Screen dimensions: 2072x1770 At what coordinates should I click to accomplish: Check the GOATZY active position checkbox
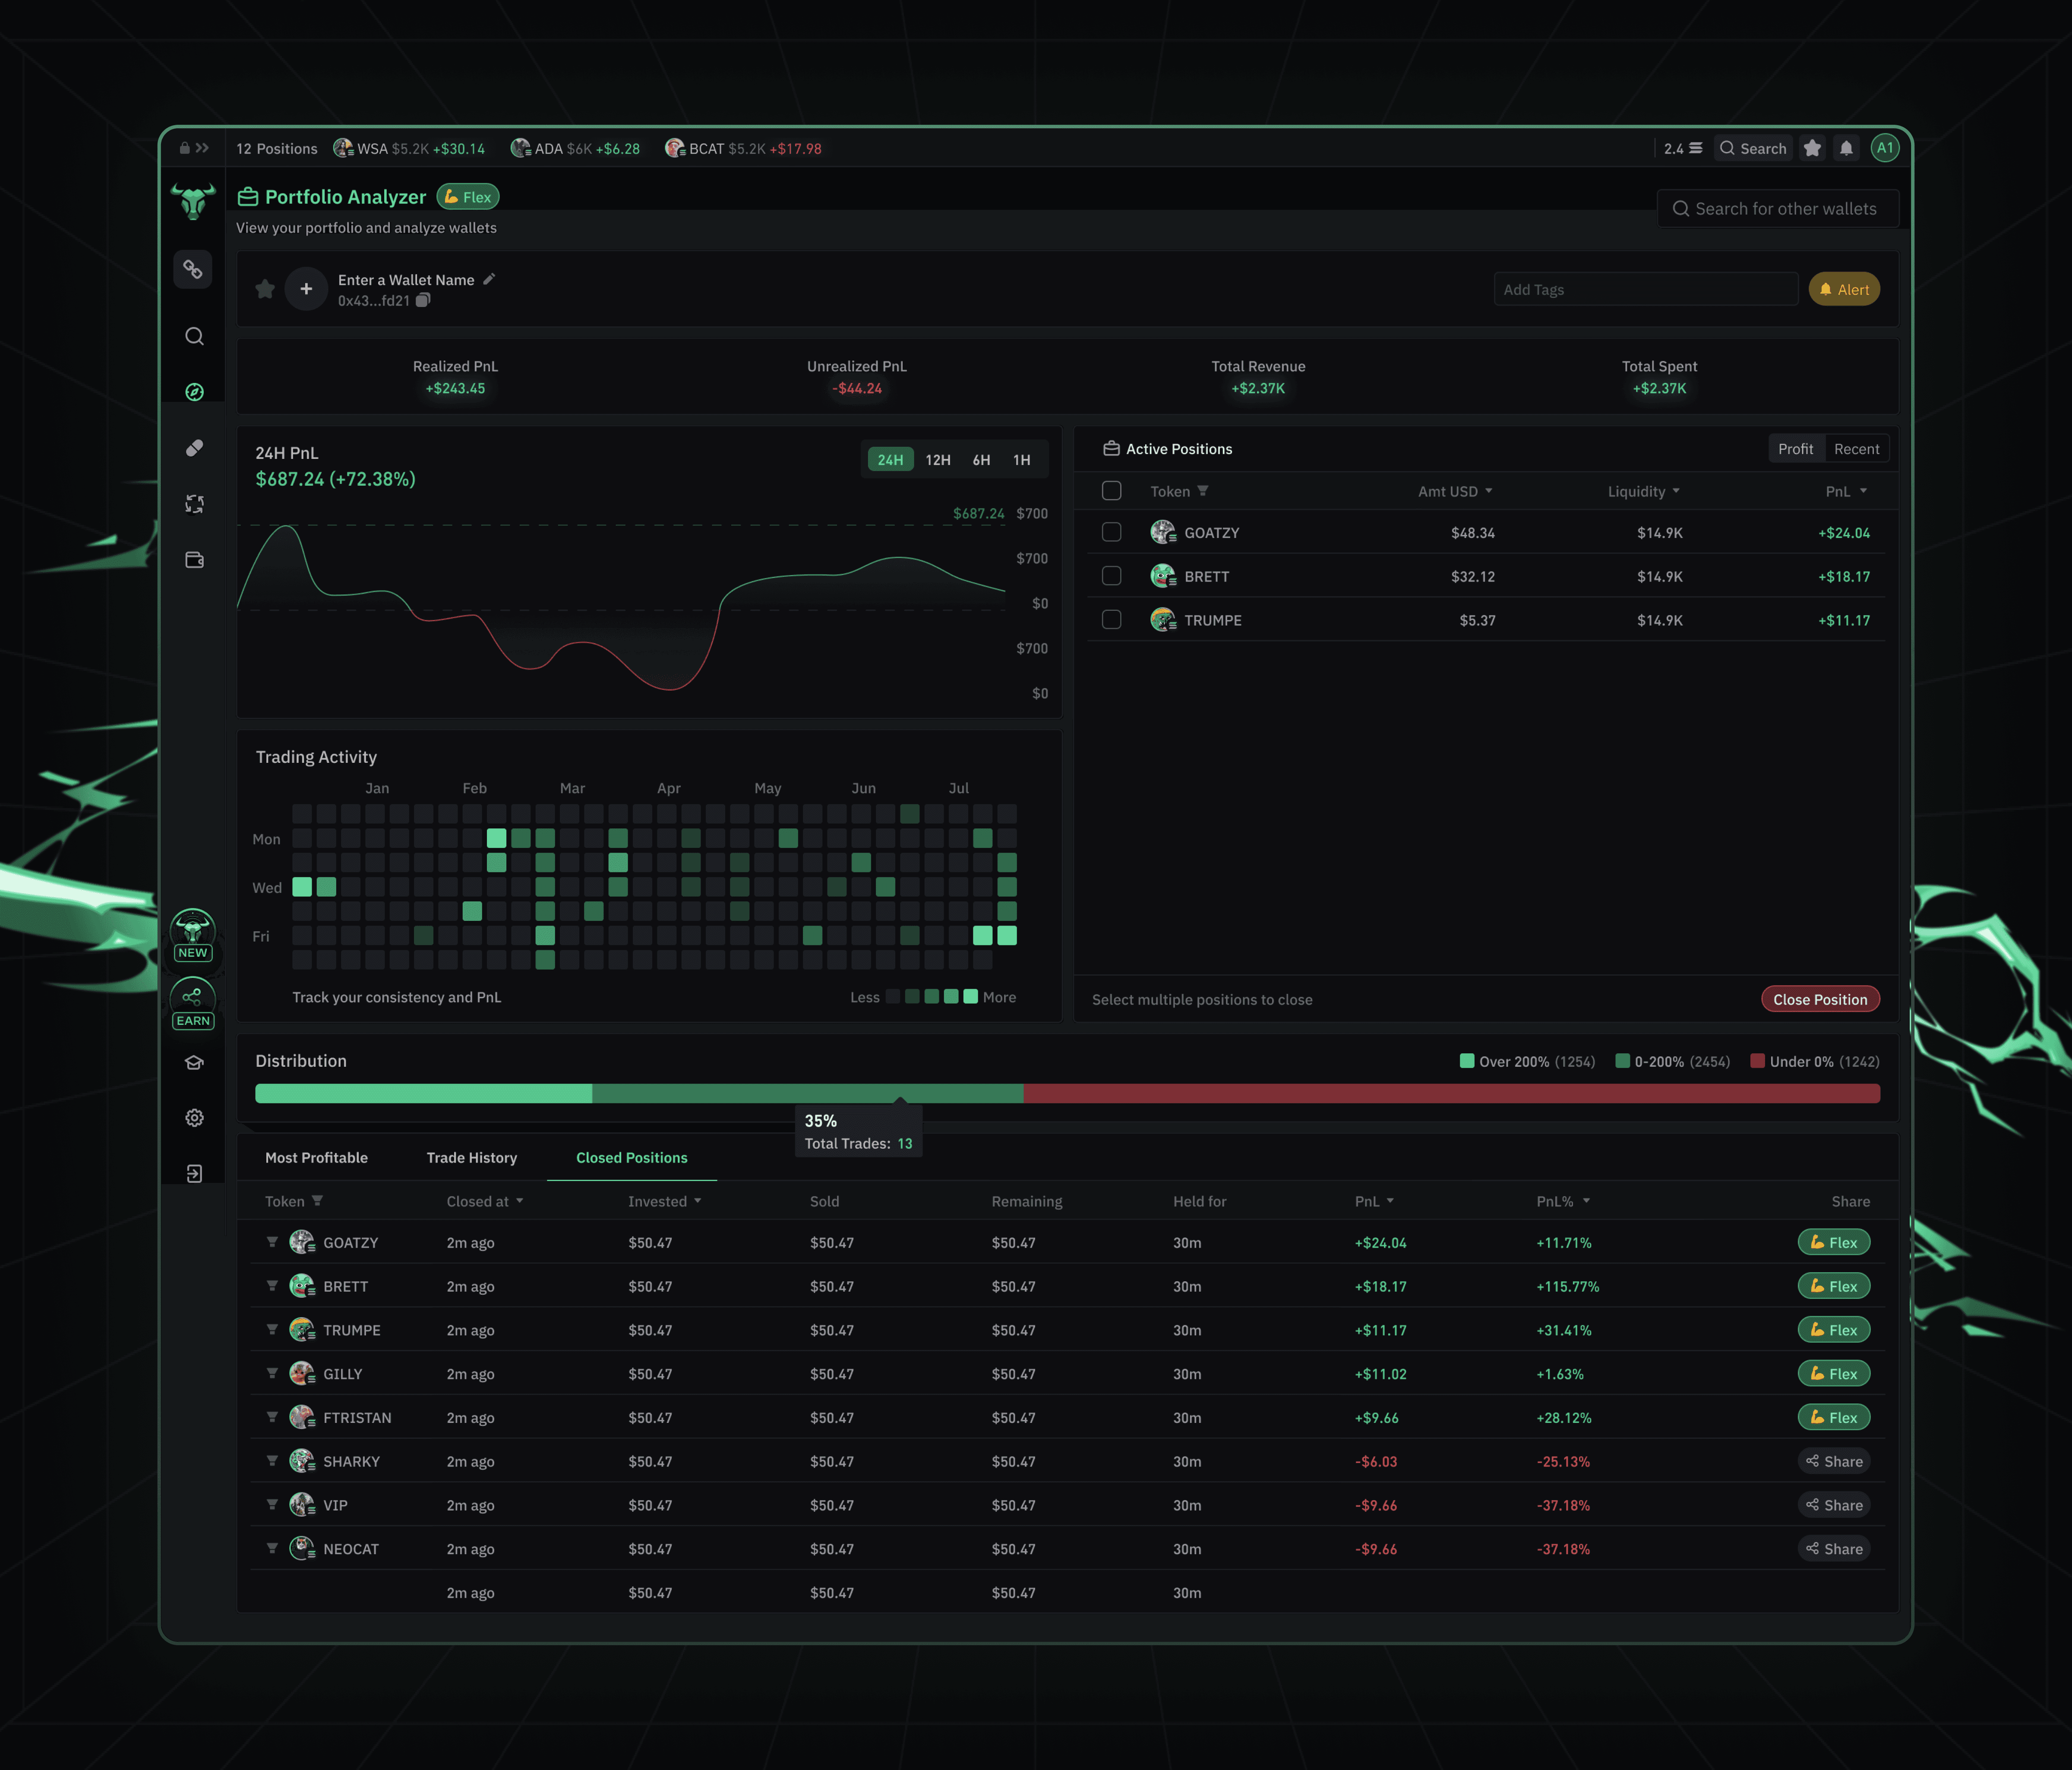click(x=1111, y=532)
